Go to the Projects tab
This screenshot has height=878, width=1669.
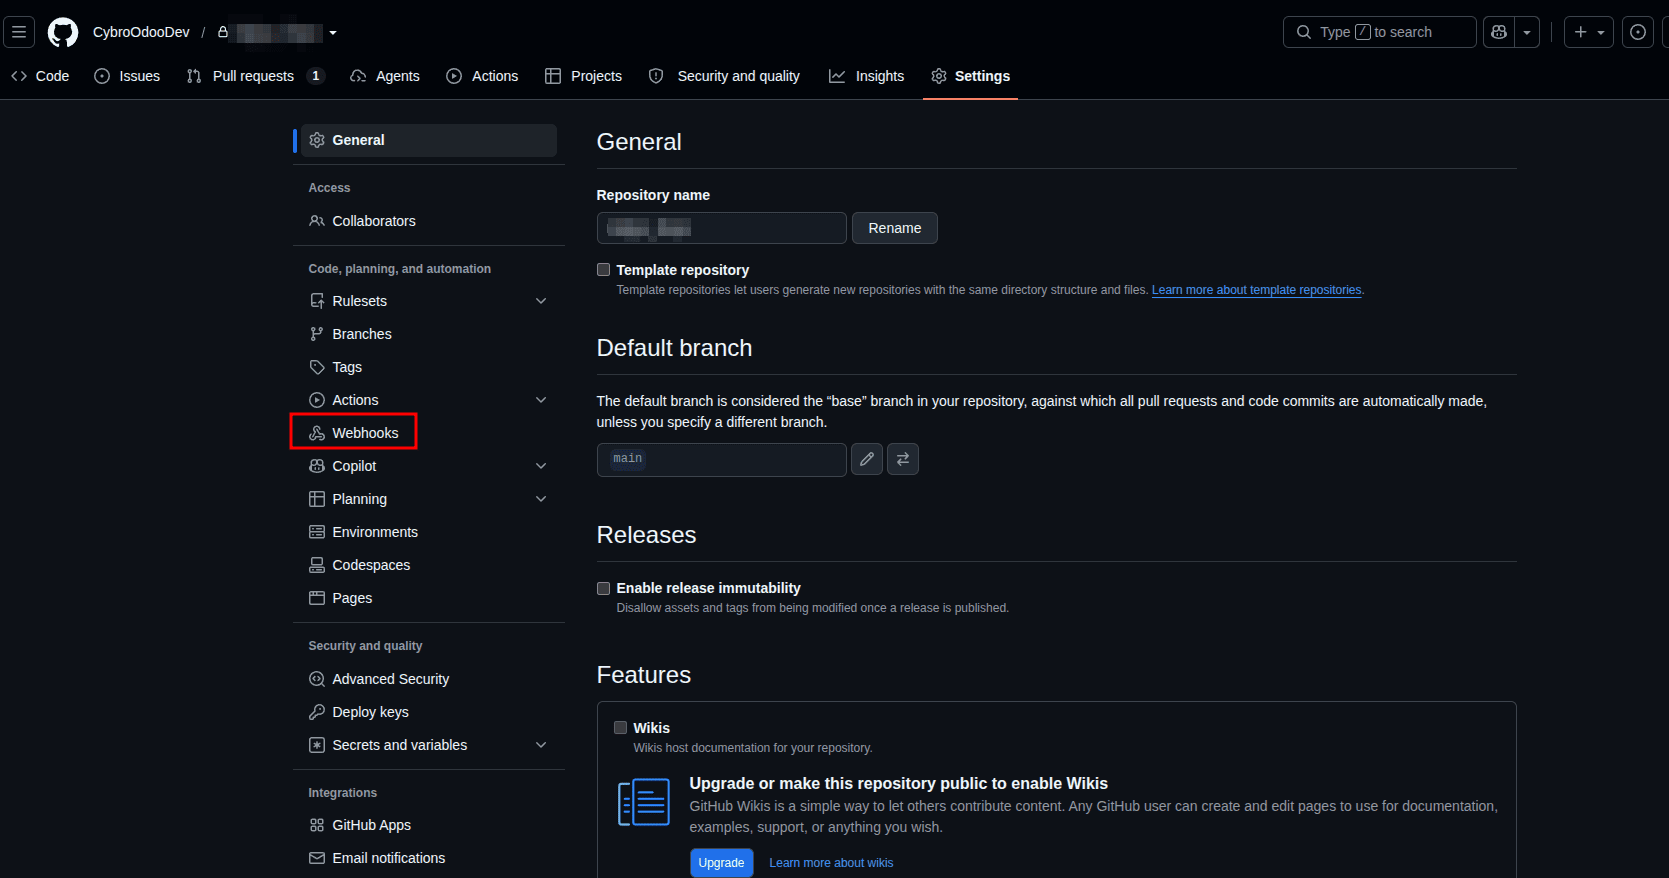[x=583, y=76]
